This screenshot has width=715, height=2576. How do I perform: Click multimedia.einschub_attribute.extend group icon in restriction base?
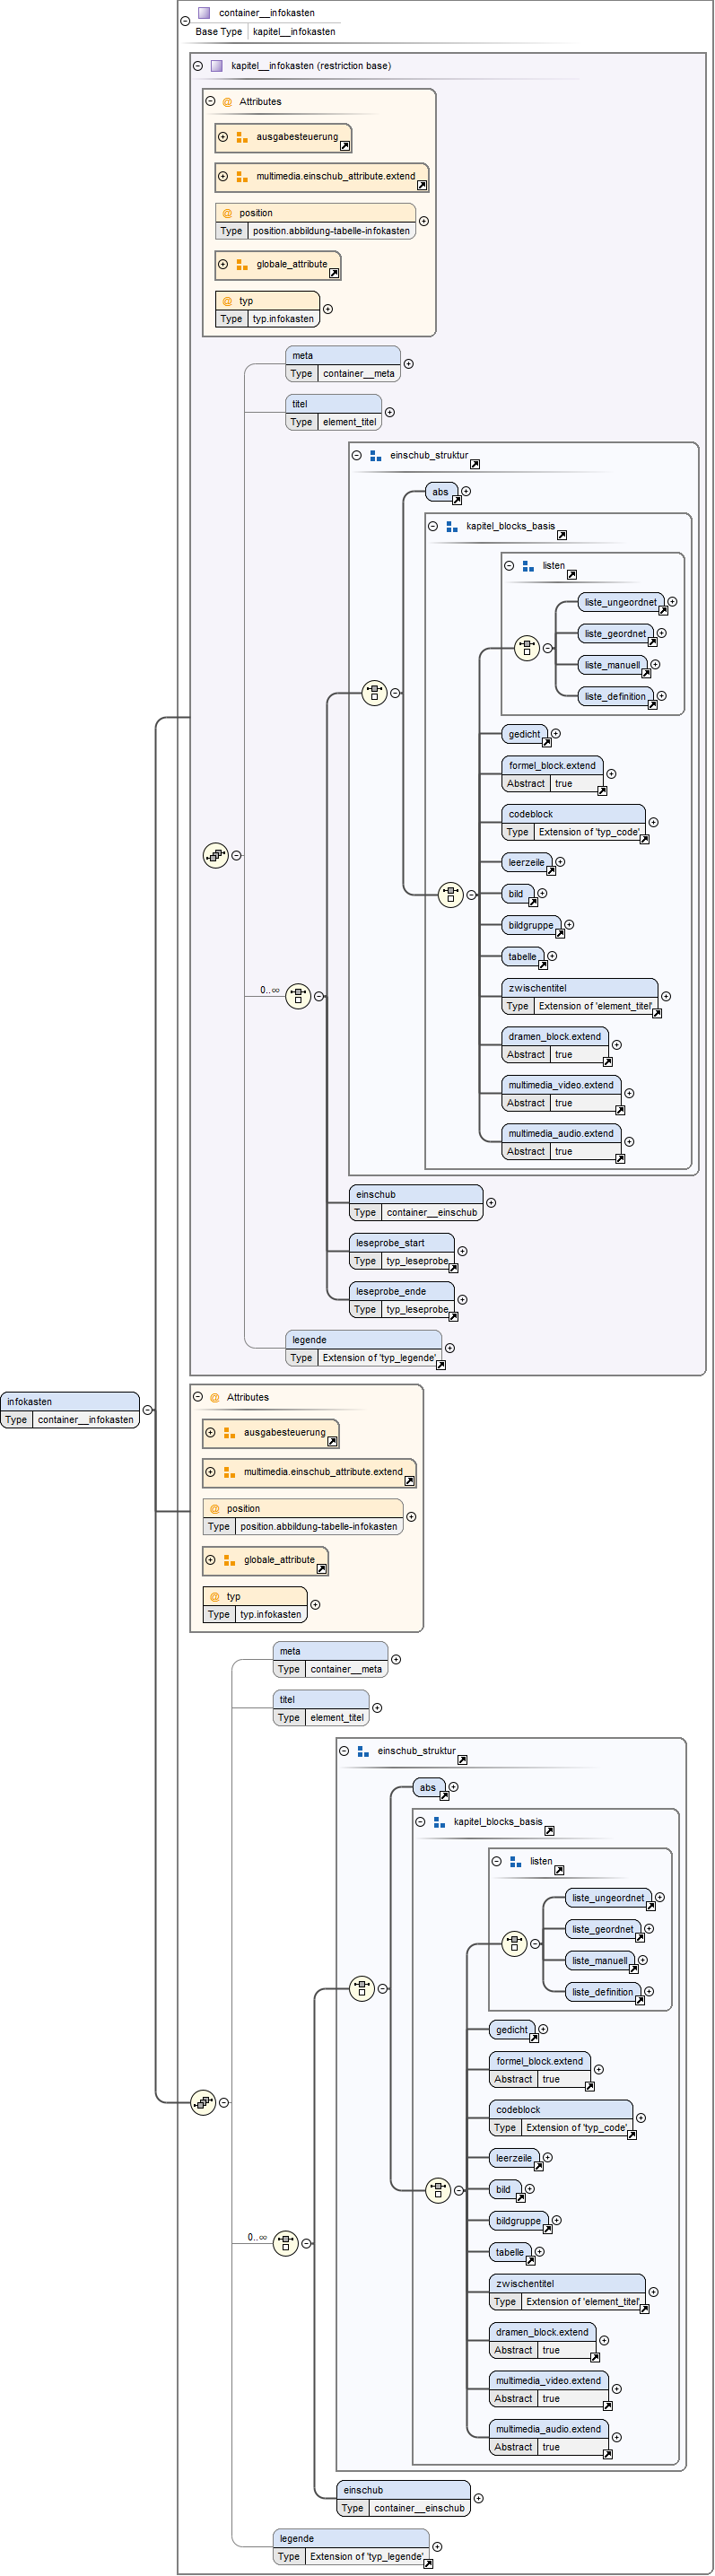[x=242, y=177]
